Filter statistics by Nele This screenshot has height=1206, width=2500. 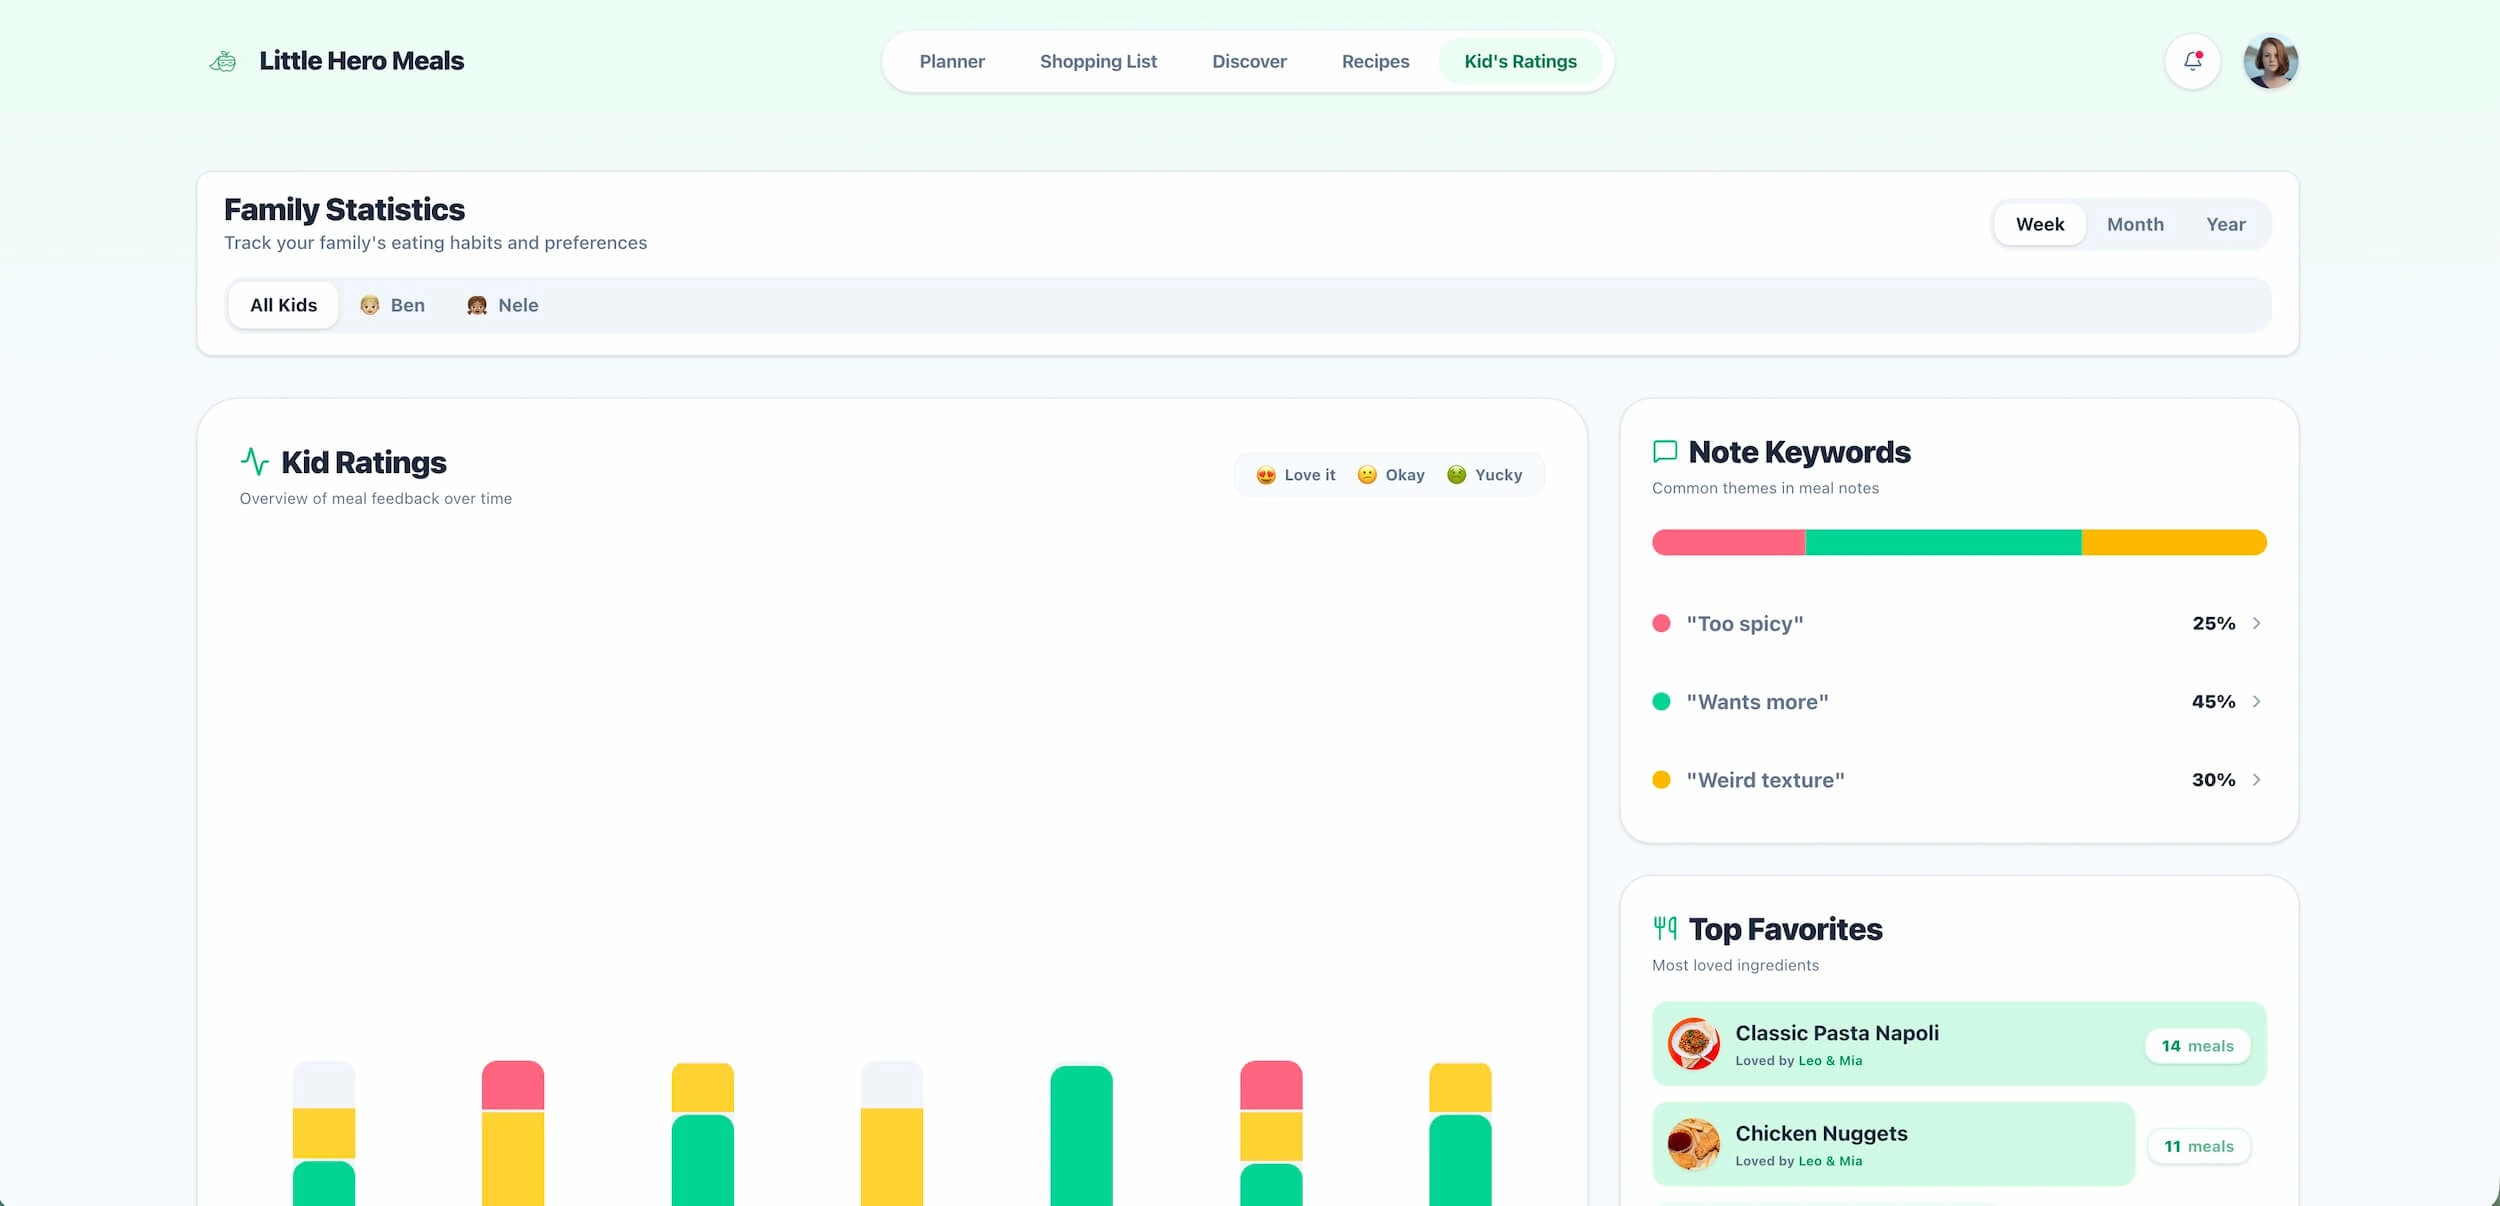click(x=503, y=305)
